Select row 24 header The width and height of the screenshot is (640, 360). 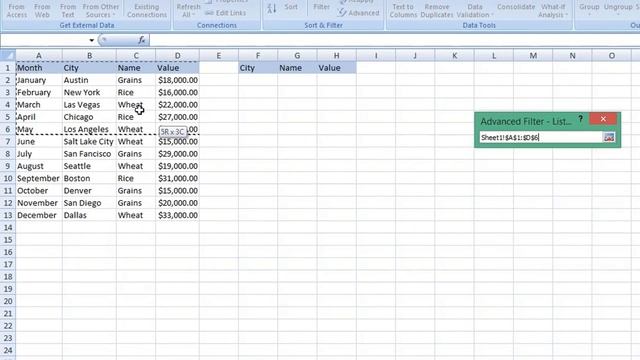8,350
